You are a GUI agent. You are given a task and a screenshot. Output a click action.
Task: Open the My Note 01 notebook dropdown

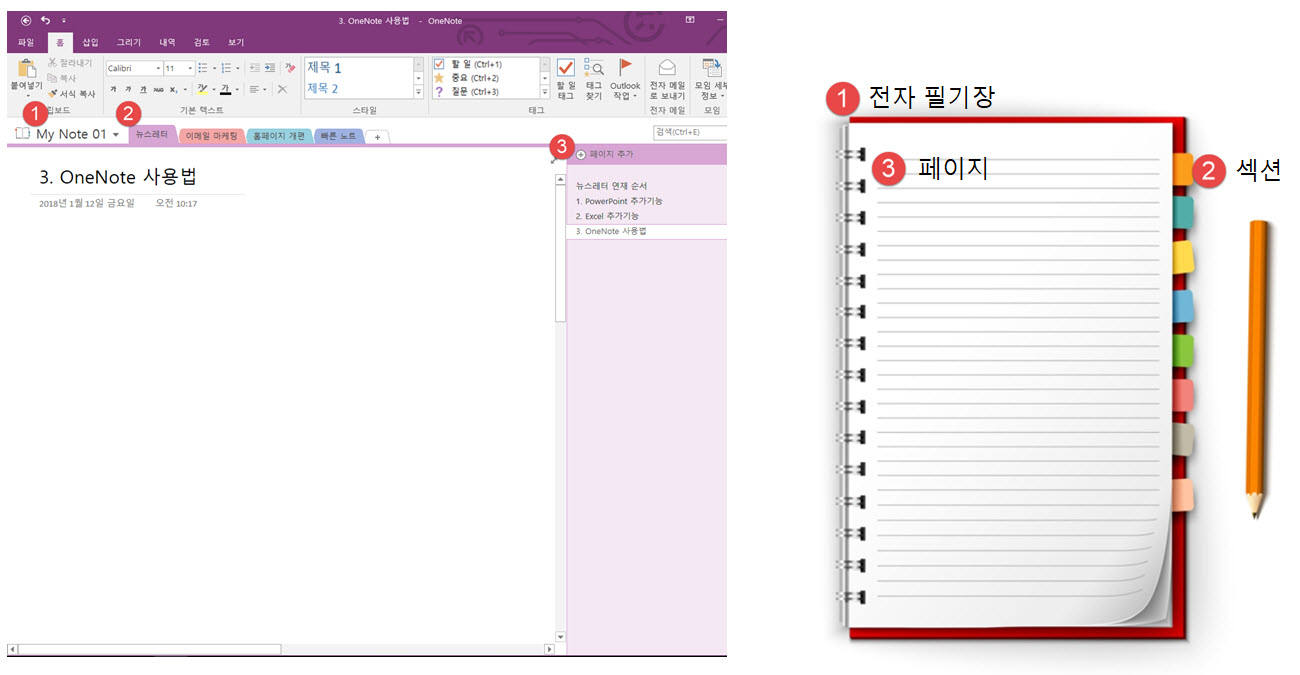click(116, 134)
